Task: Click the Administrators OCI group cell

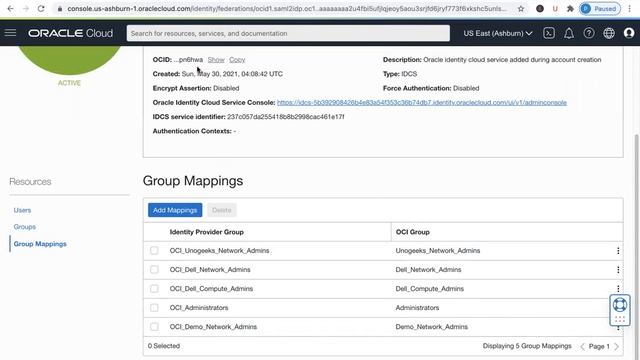Action: (417, 308)
